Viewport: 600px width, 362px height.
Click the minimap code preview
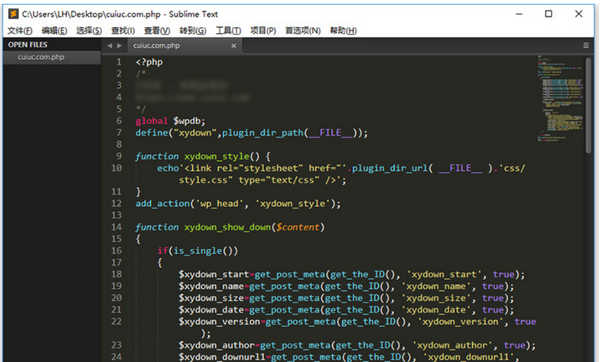pyautogui.click(x=561, y=99)
